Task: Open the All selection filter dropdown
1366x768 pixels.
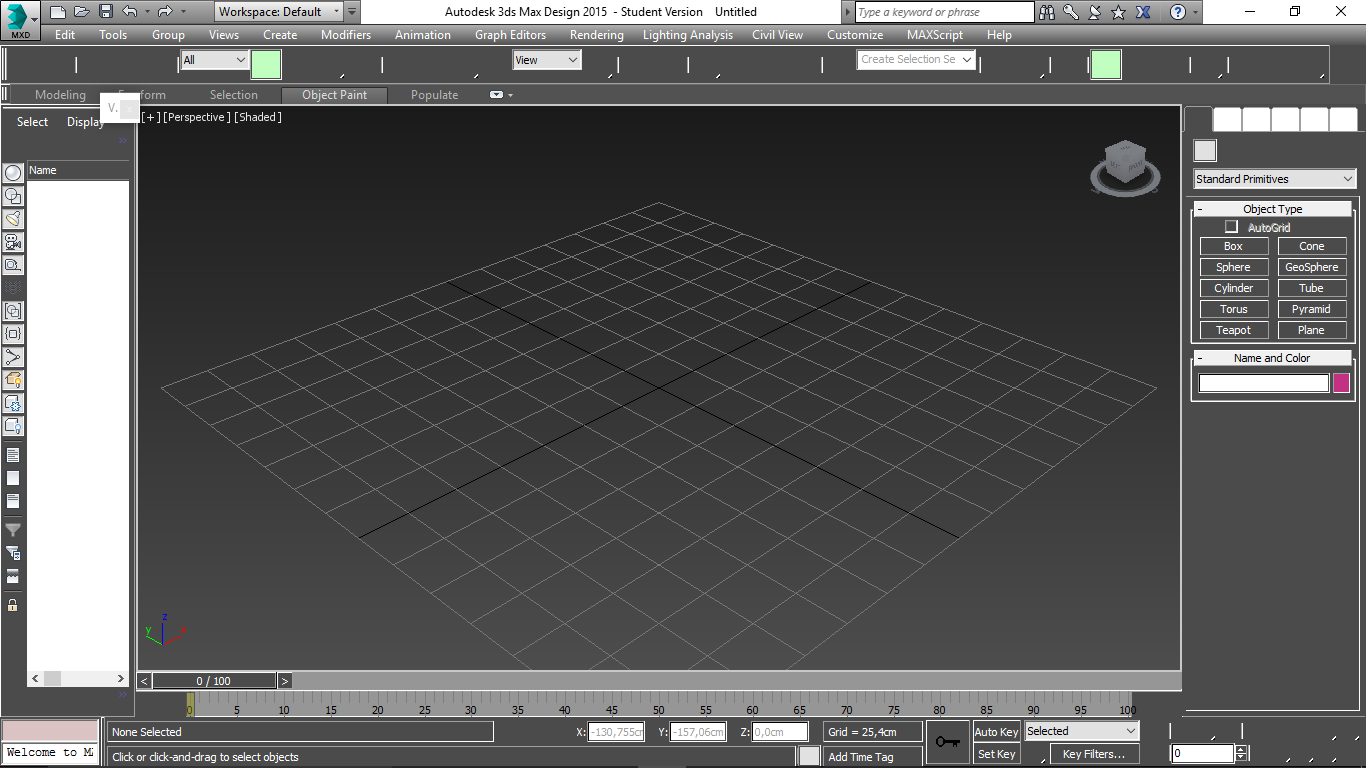Action: tap(214, 60)
